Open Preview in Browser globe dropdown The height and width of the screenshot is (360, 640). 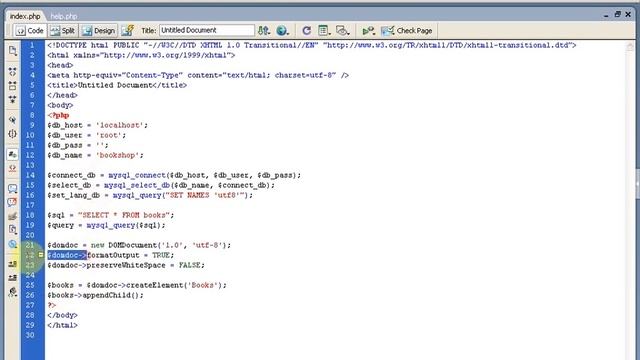click(x=282, y=31)
